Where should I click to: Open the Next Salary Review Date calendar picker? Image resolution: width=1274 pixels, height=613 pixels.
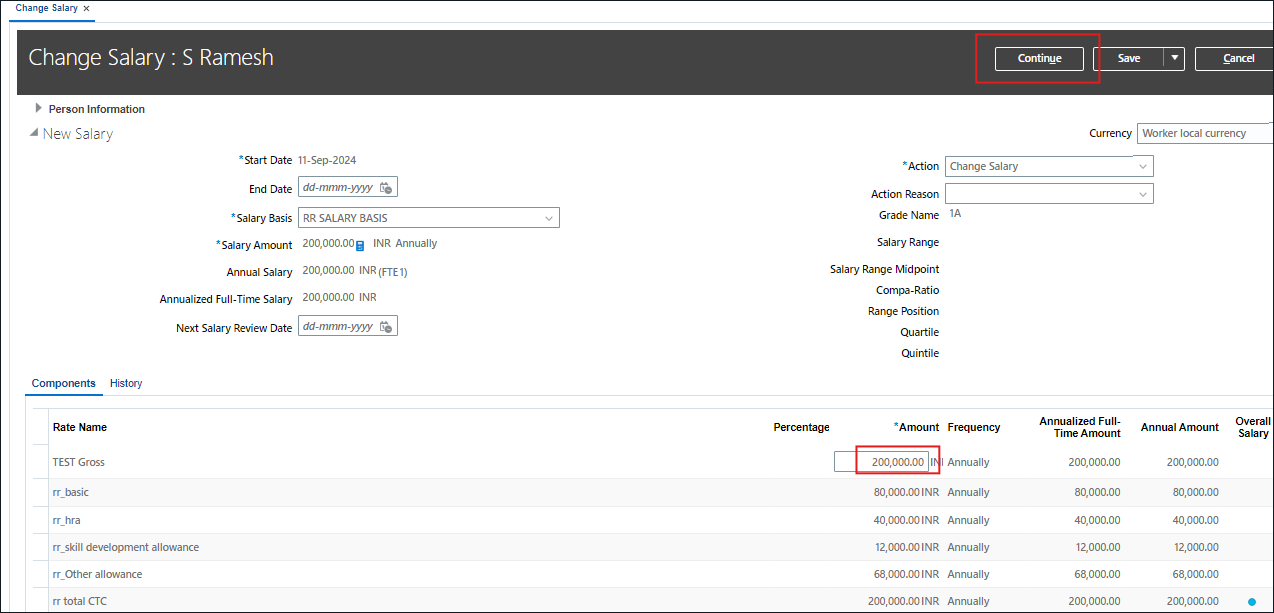(x=383, y=325)
